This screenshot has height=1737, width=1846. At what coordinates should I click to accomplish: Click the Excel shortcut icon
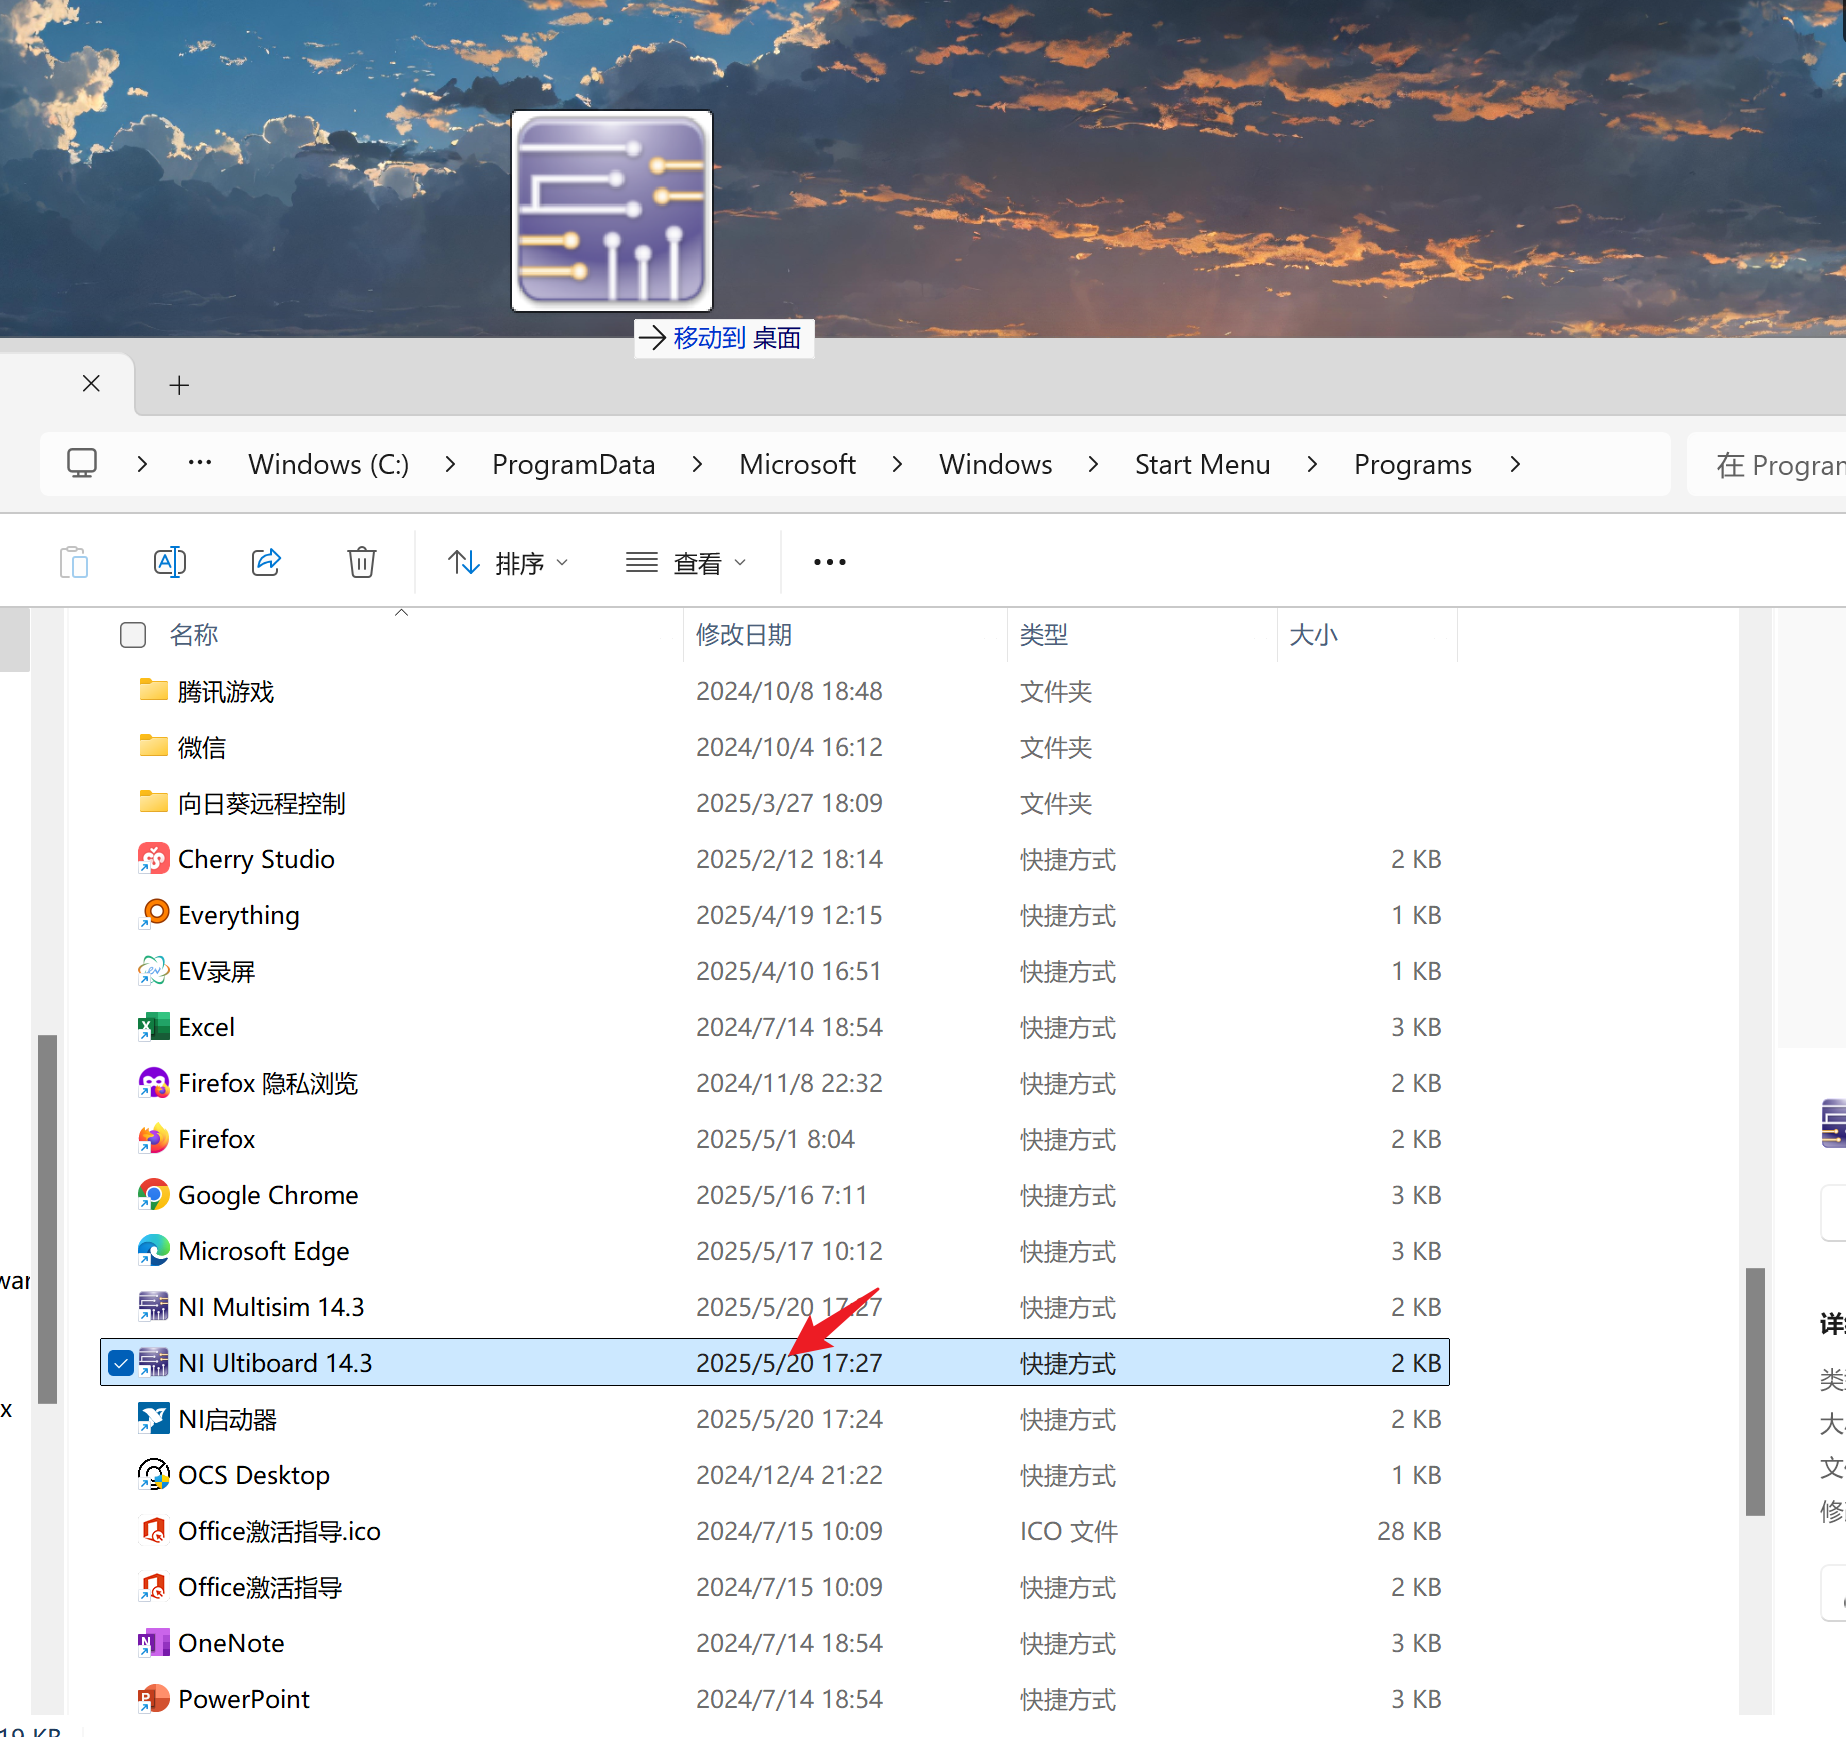[153, 1027]
